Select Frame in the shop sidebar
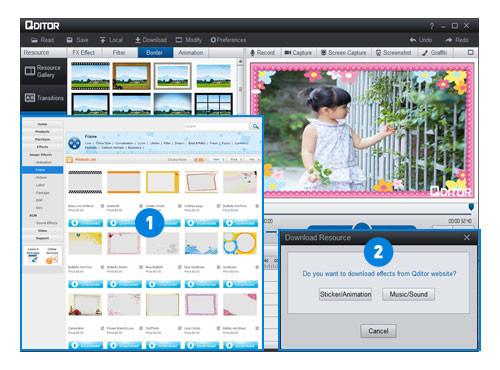This screenshot has height=370, width=500. tap(42, 170)
